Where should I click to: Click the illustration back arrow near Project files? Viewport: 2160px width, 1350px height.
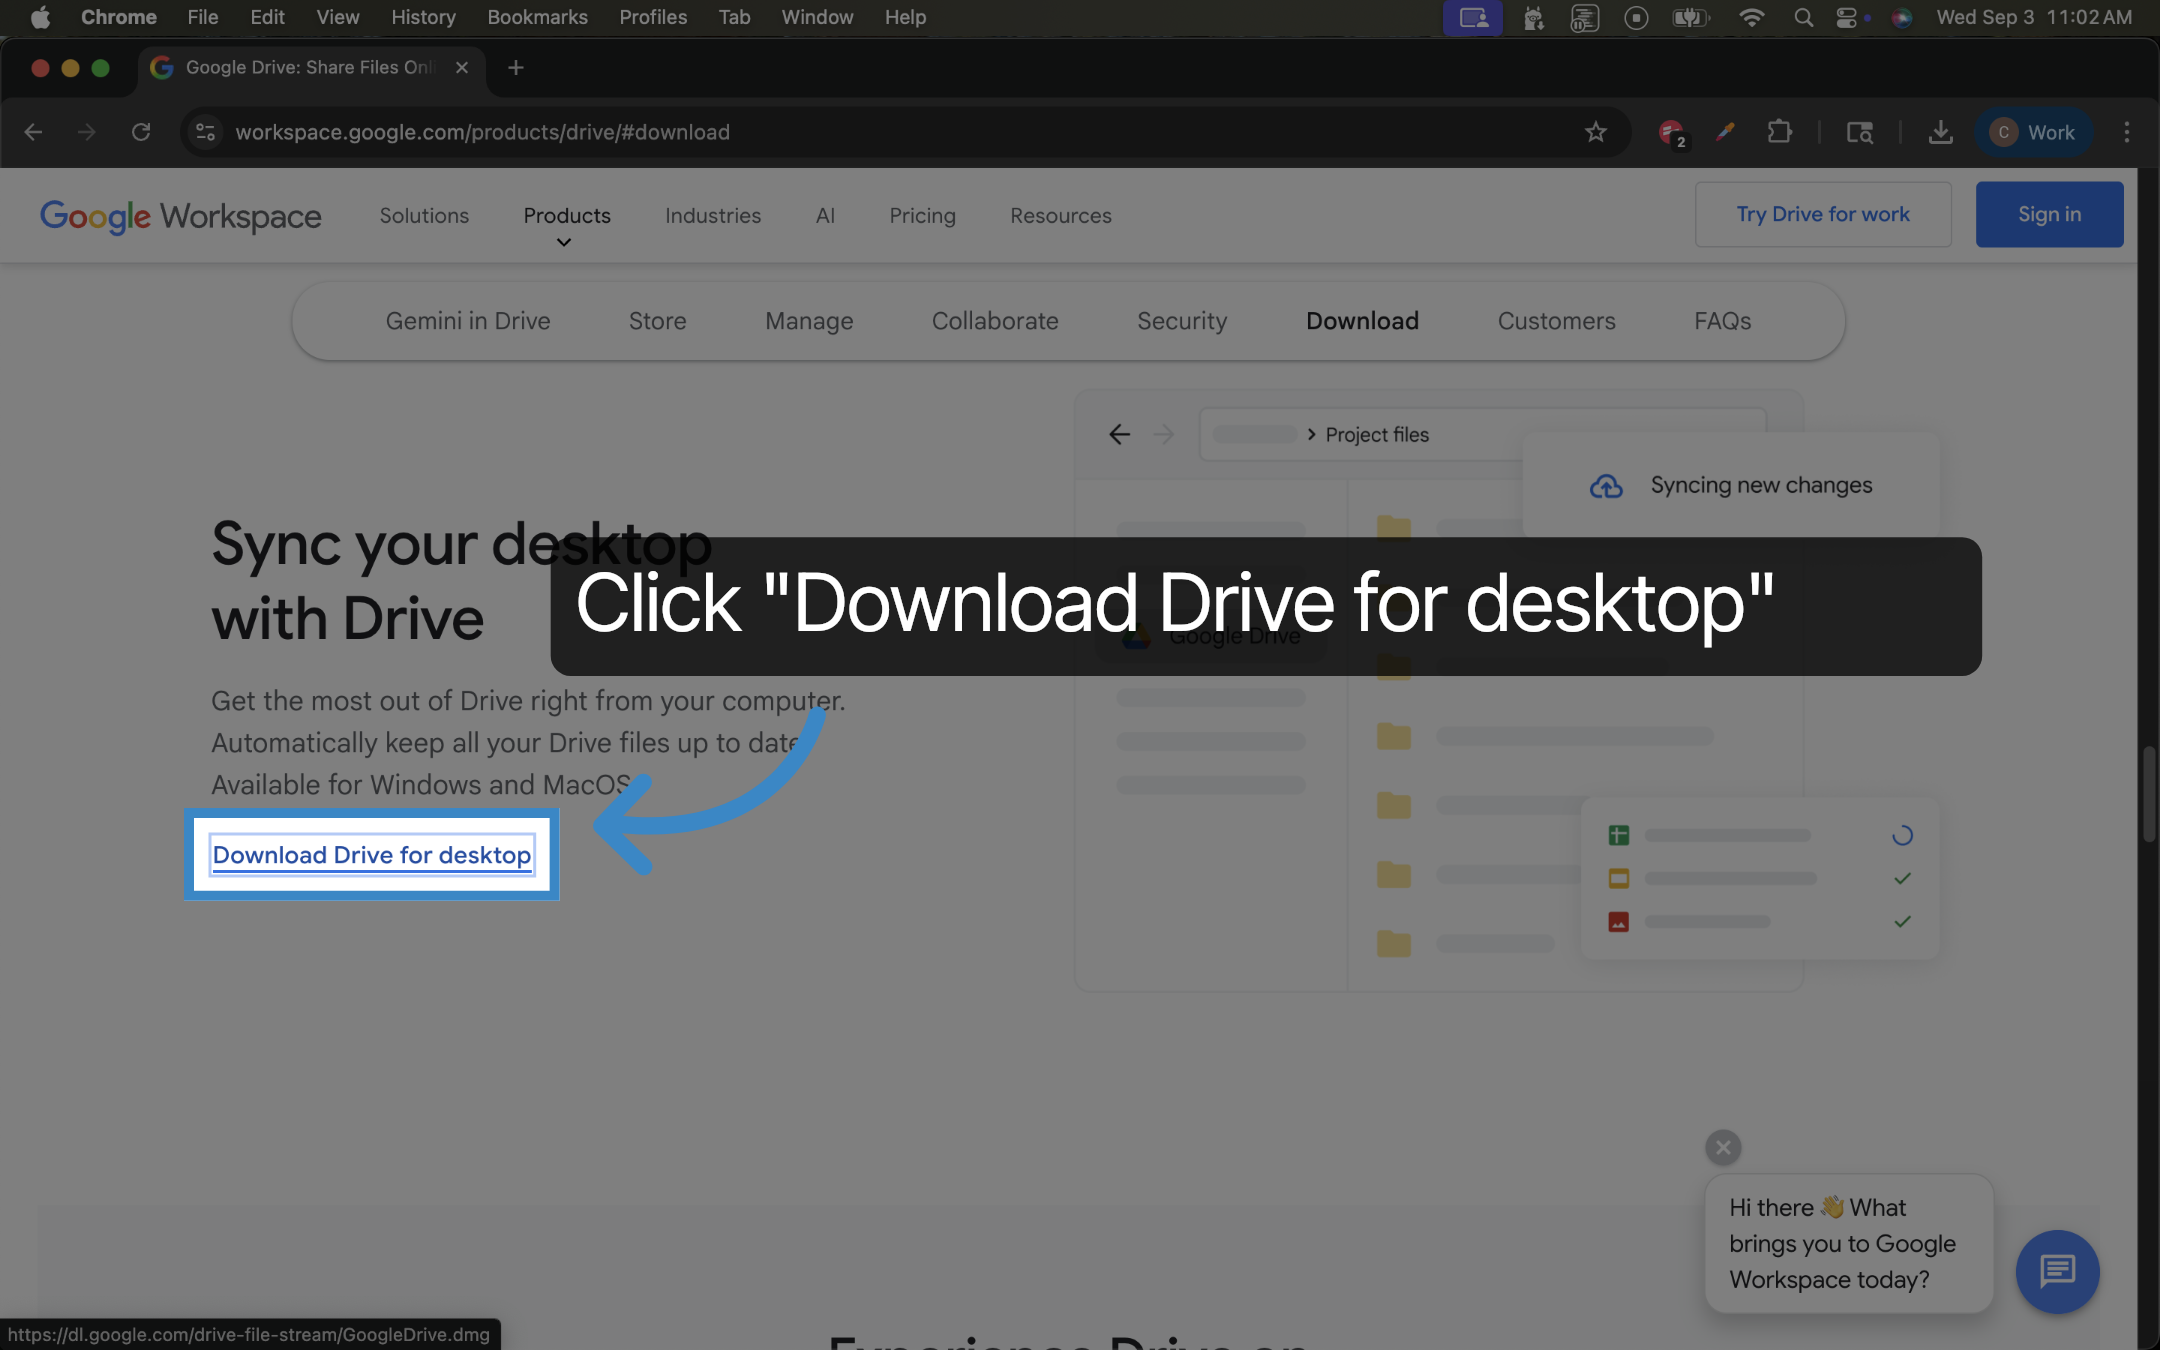click(x=1119, y=434)
